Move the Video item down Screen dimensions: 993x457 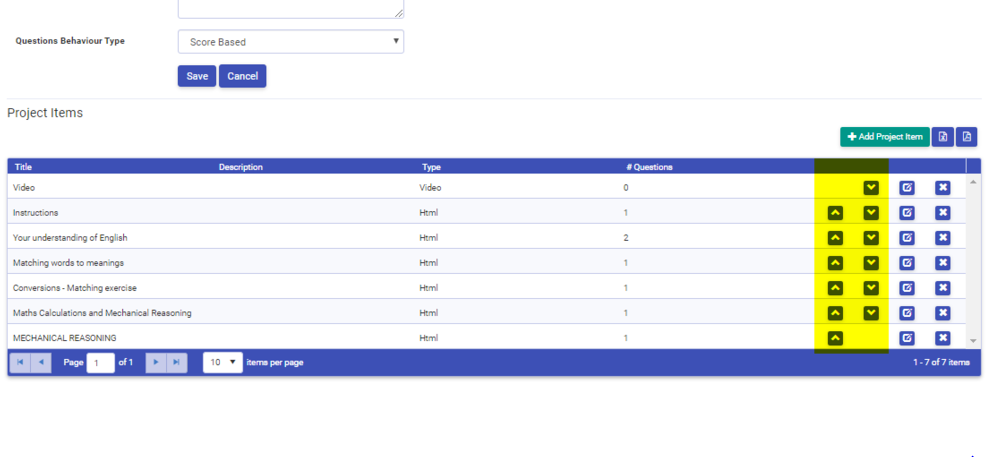coord(871,187)
